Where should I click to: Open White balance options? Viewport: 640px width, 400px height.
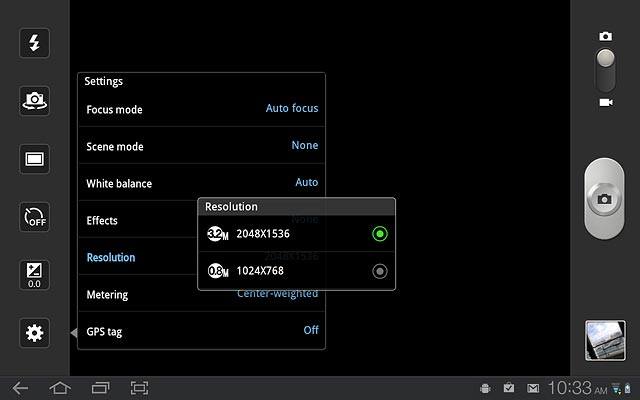(x=201, y=183)
